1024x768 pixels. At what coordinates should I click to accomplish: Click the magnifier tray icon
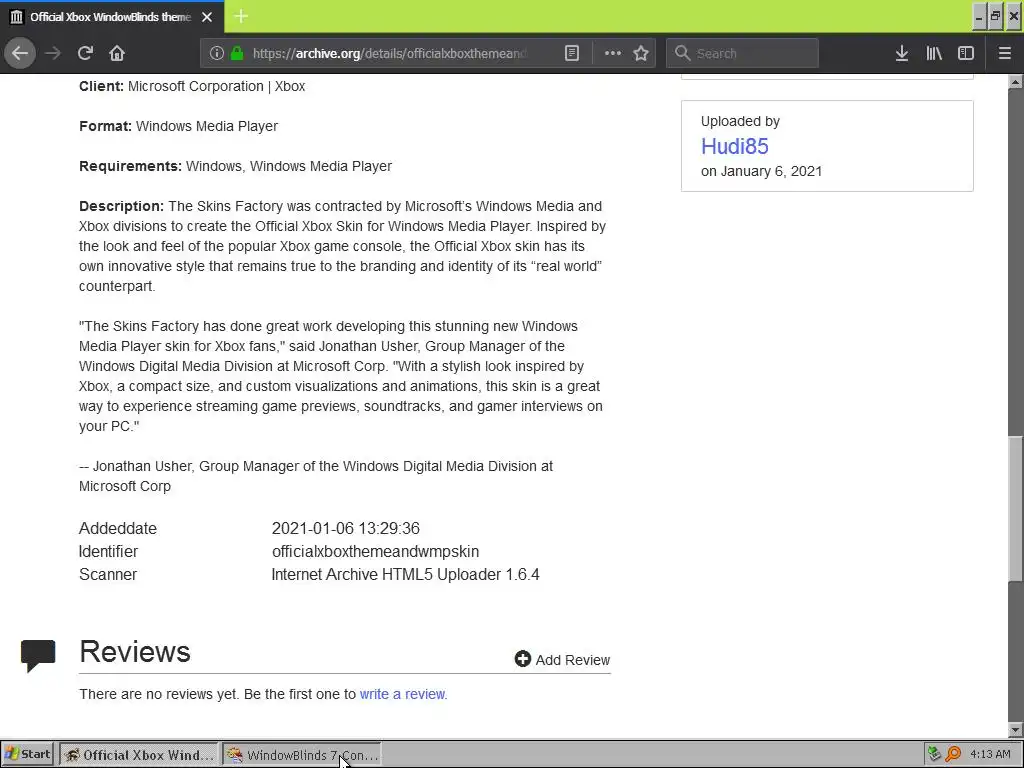click(953, 754)
